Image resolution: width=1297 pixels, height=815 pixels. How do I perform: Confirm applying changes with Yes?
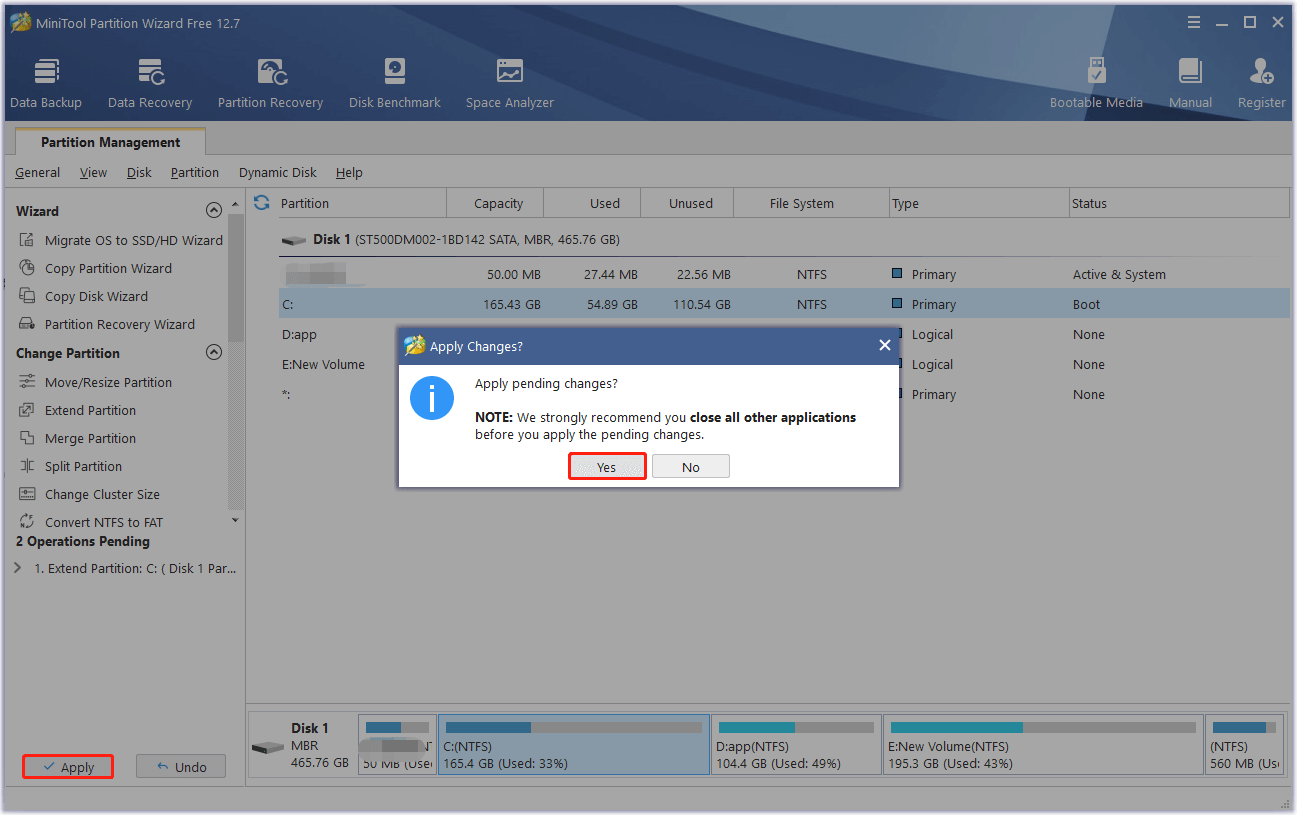click(x=607, y=466)
